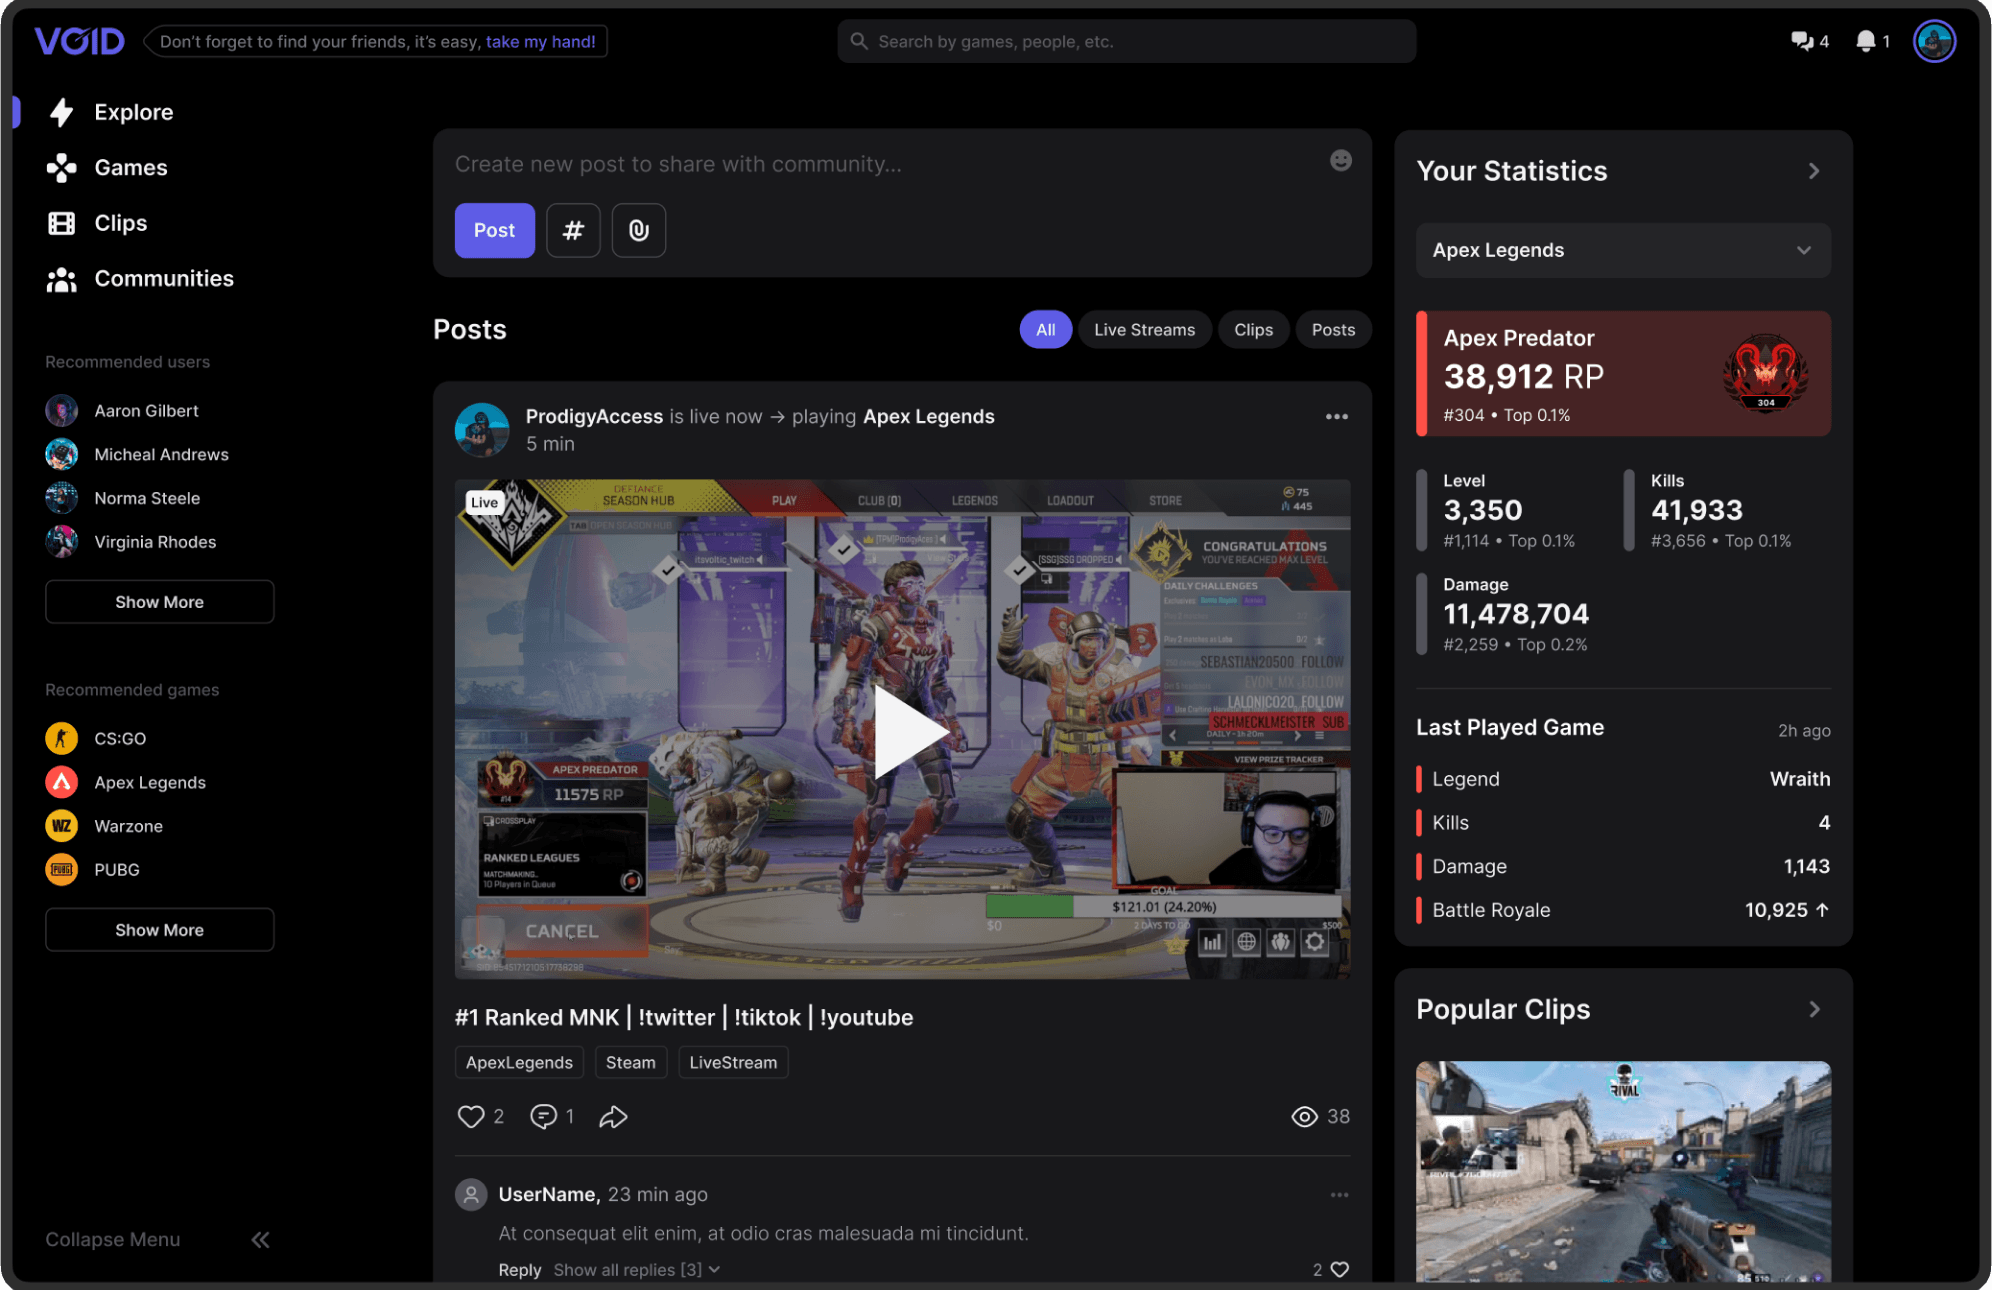
Task: Like ProdigyAccess's live stream post
Action: pyautogui.click(x=471, y=1116)
